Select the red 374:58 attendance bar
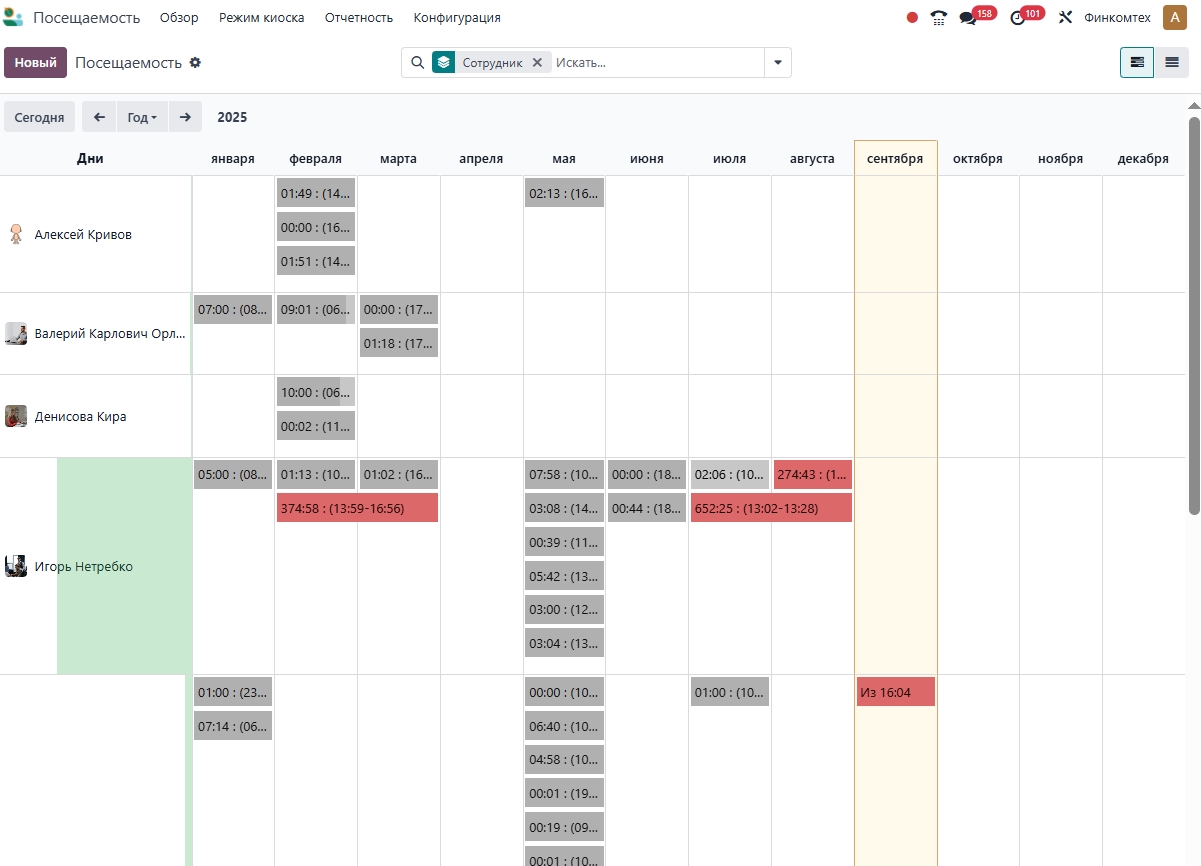Screen dimensions: 1201x866 pos(357,508)
